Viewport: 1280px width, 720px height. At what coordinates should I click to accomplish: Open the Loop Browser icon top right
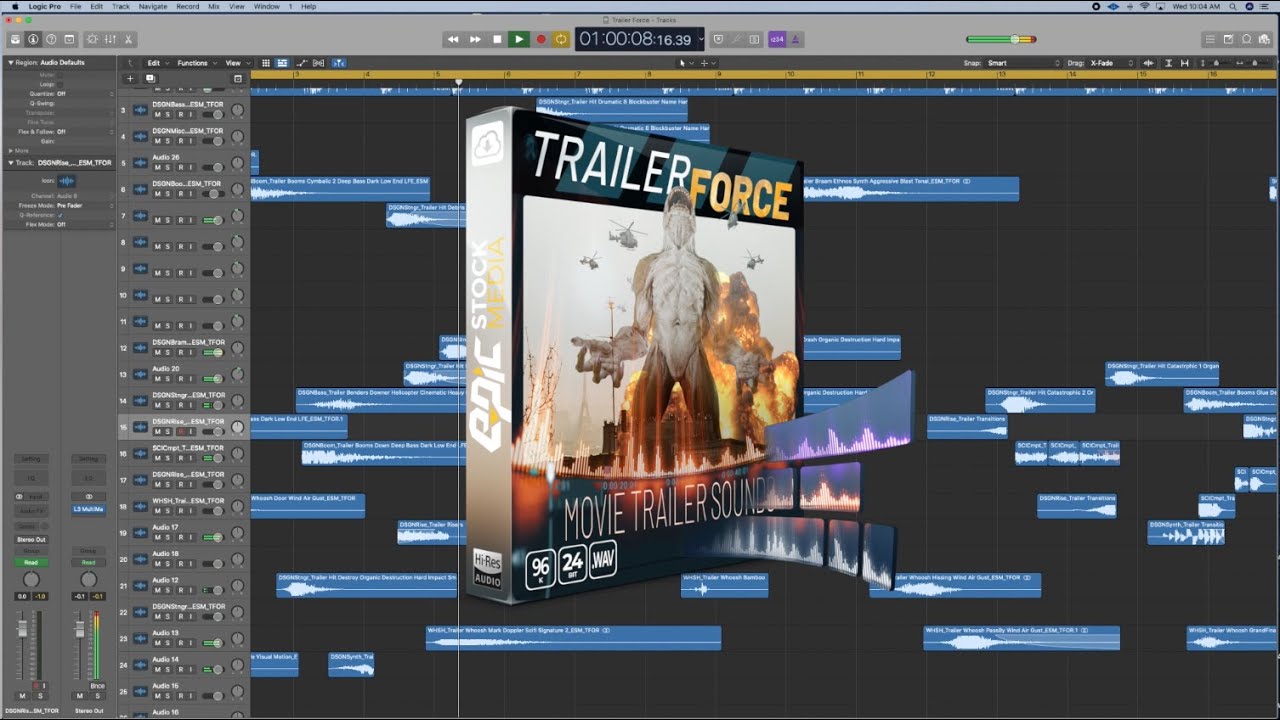(1246, 39)
